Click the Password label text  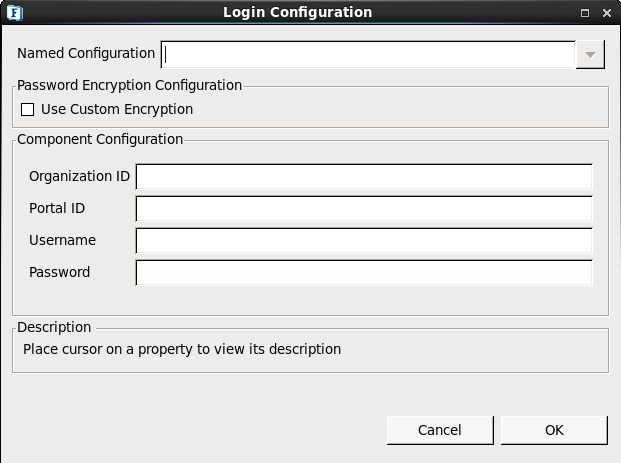[59, 272]
